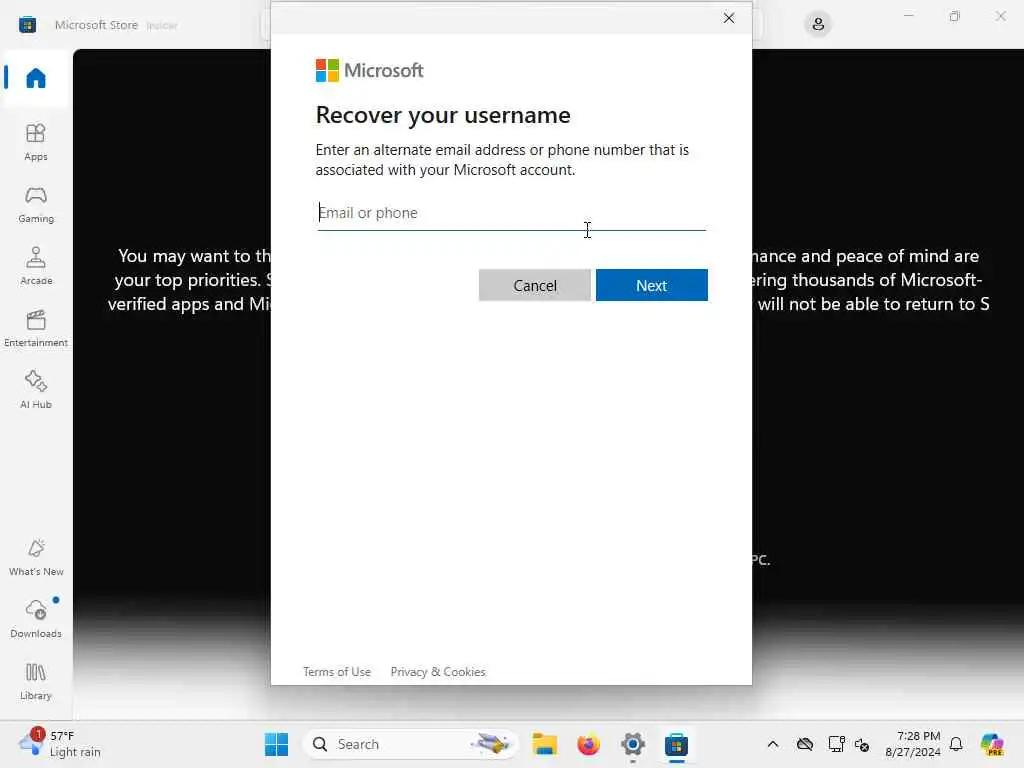Image resolution: width=1024 pixels, height=768 pixels.
Task: Go to the Gaming section
Action: tap(36, 204)
